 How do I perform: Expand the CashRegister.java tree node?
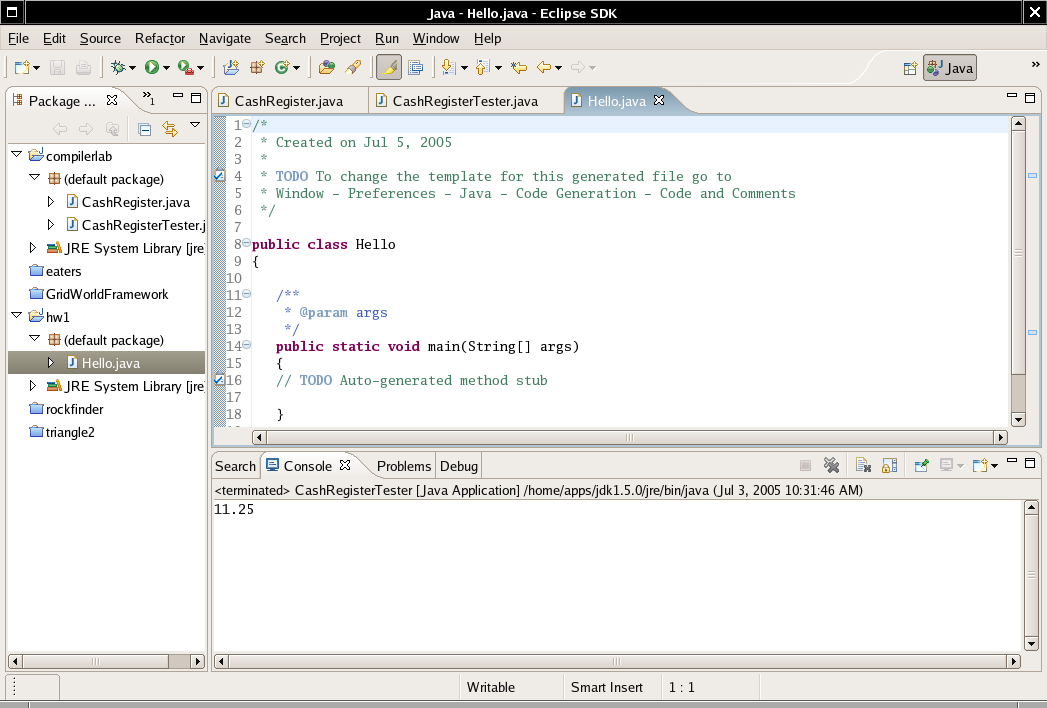(x=52, y=202)
